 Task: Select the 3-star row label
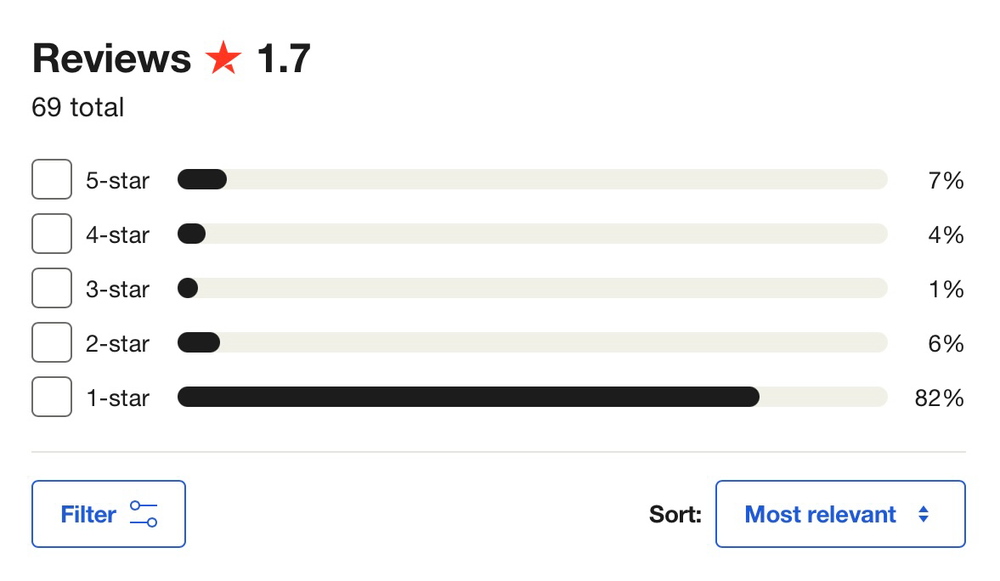(x=117, y=288)
